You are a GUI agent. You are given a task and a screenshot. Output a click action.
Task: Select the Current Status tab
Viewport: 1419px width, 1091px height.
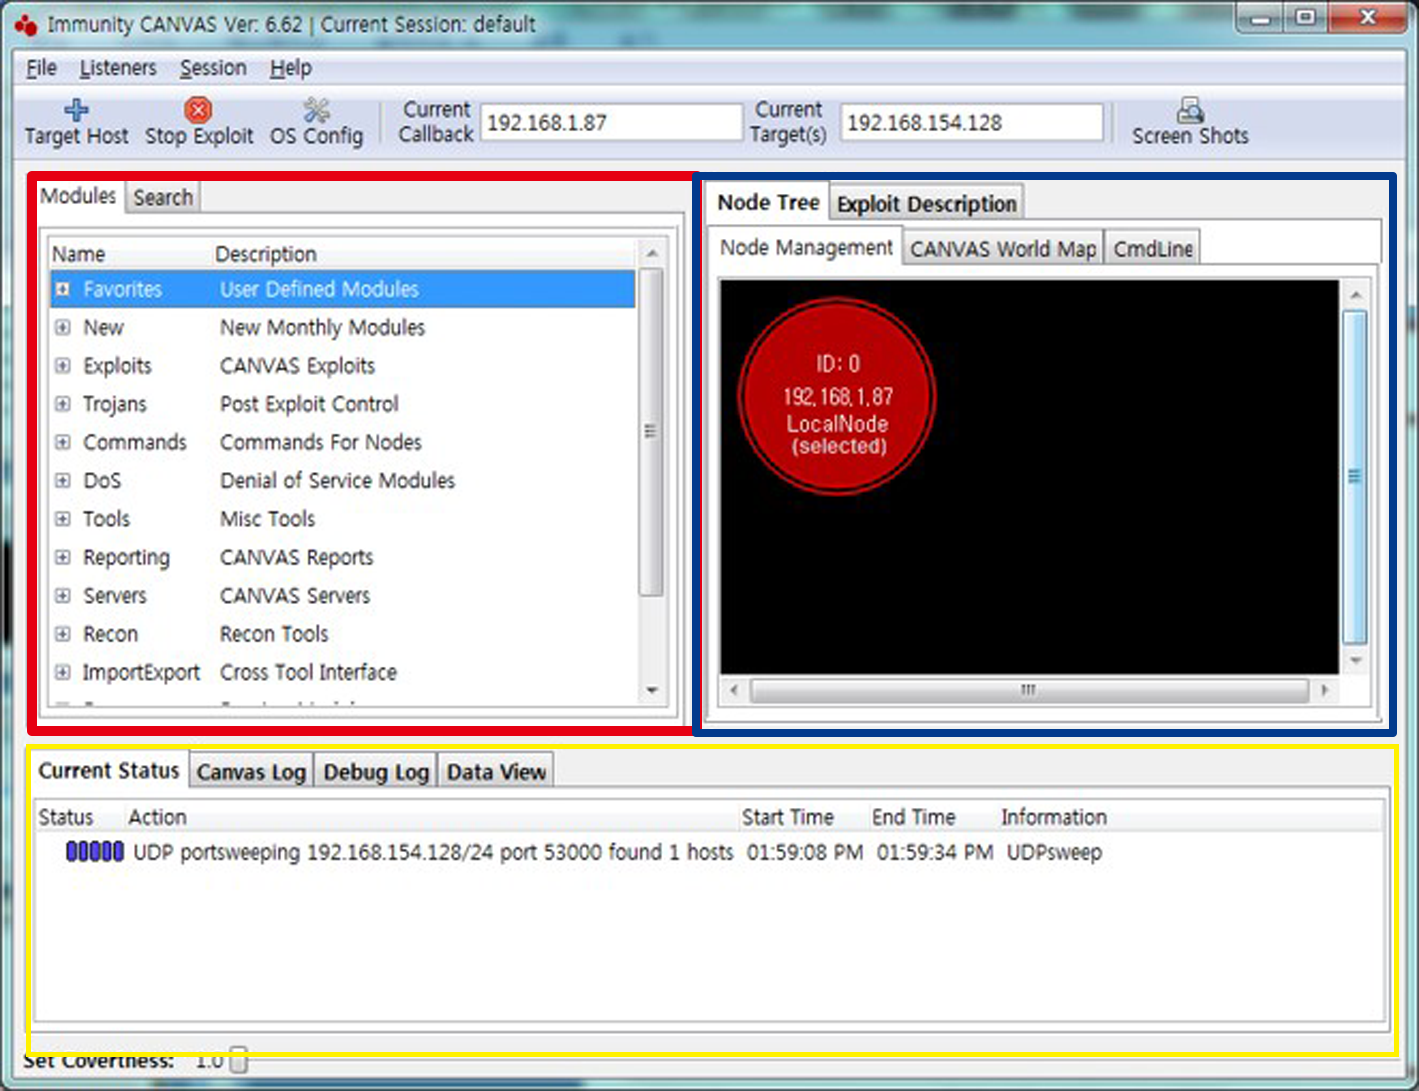(108, 771)
